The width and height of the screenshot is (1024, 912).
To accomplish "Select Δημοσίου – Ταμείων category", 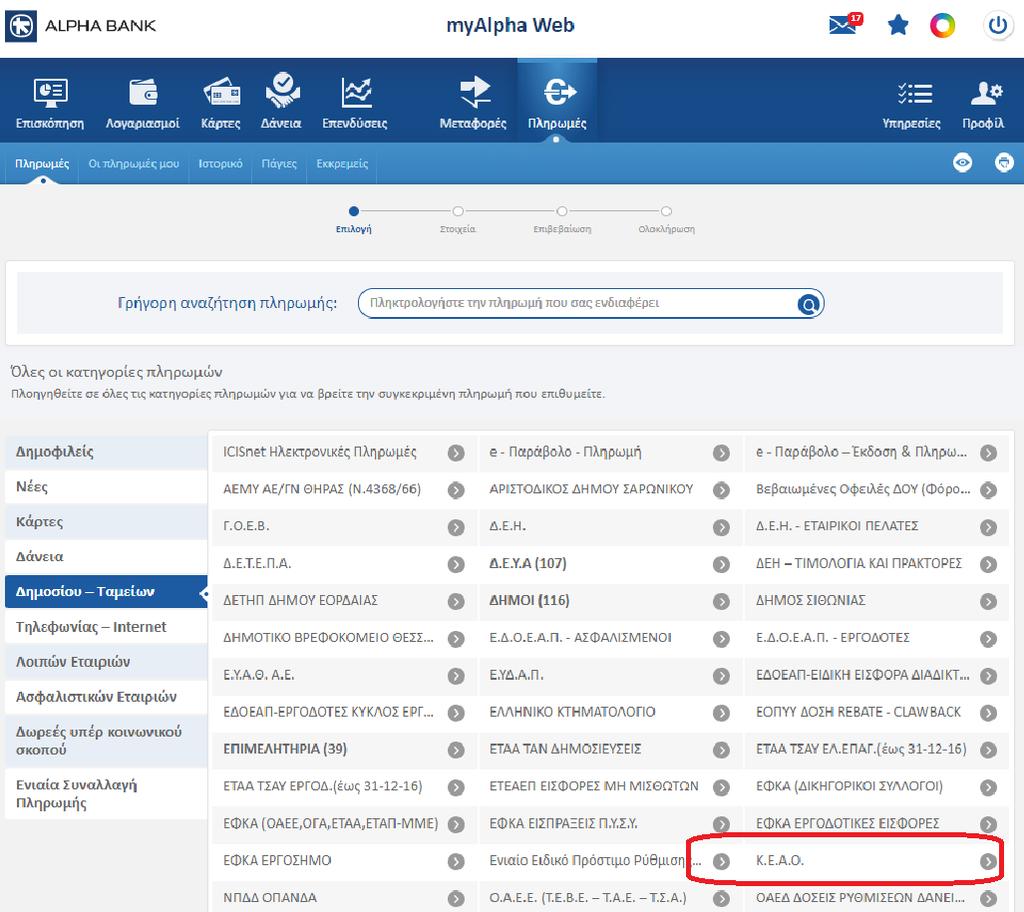I will tap(106, 592).
